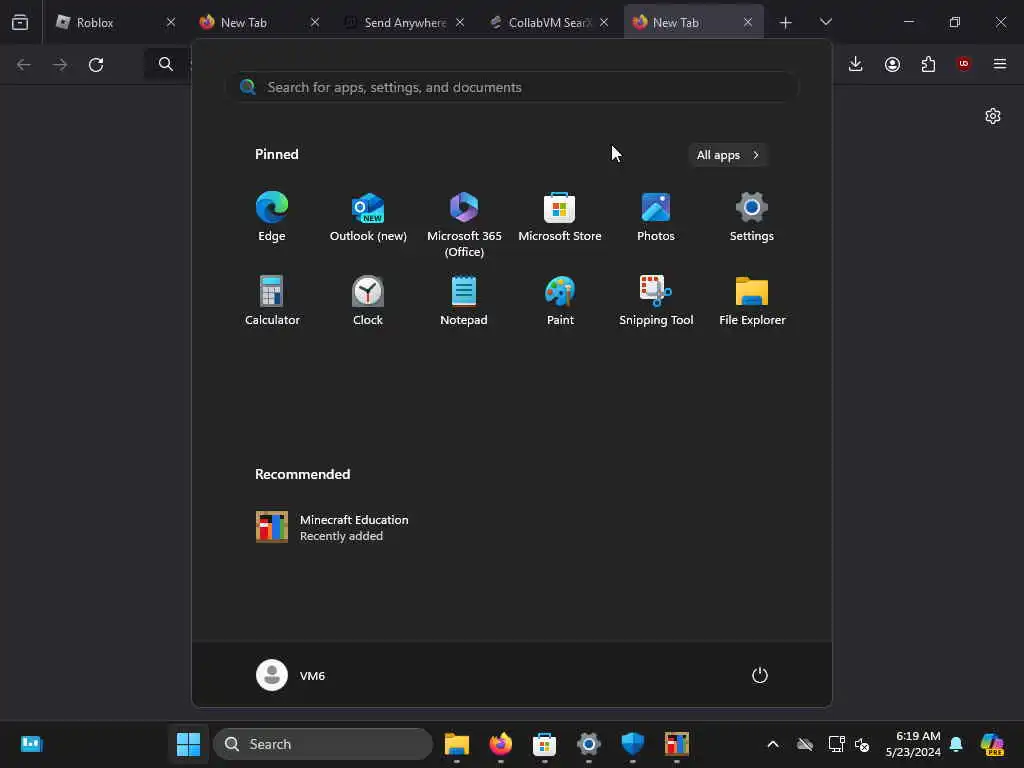Close the CollabVM SearX tab
Screen dimensions: 1024x768
pyautogui.click(x=604, y=22)
